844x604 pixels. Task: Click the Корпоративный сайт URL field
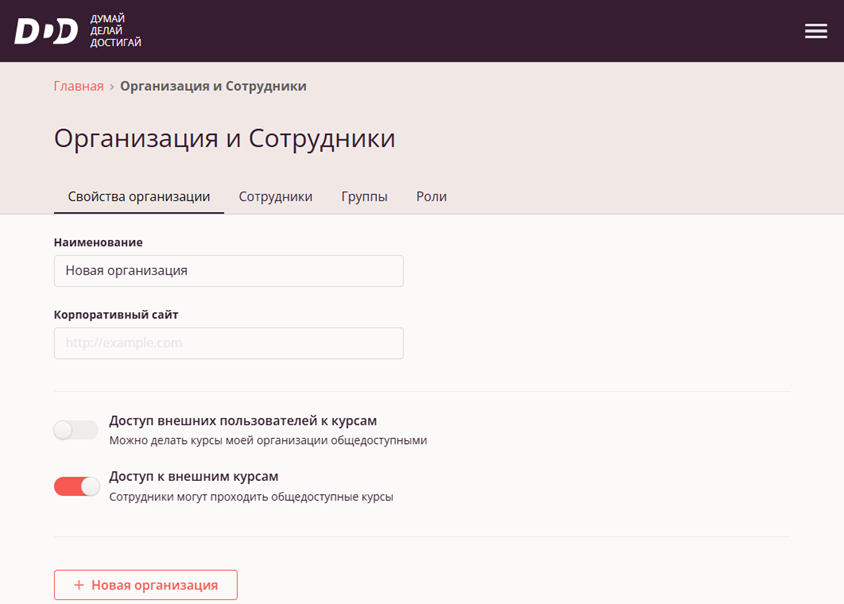(x=228, y=343)
